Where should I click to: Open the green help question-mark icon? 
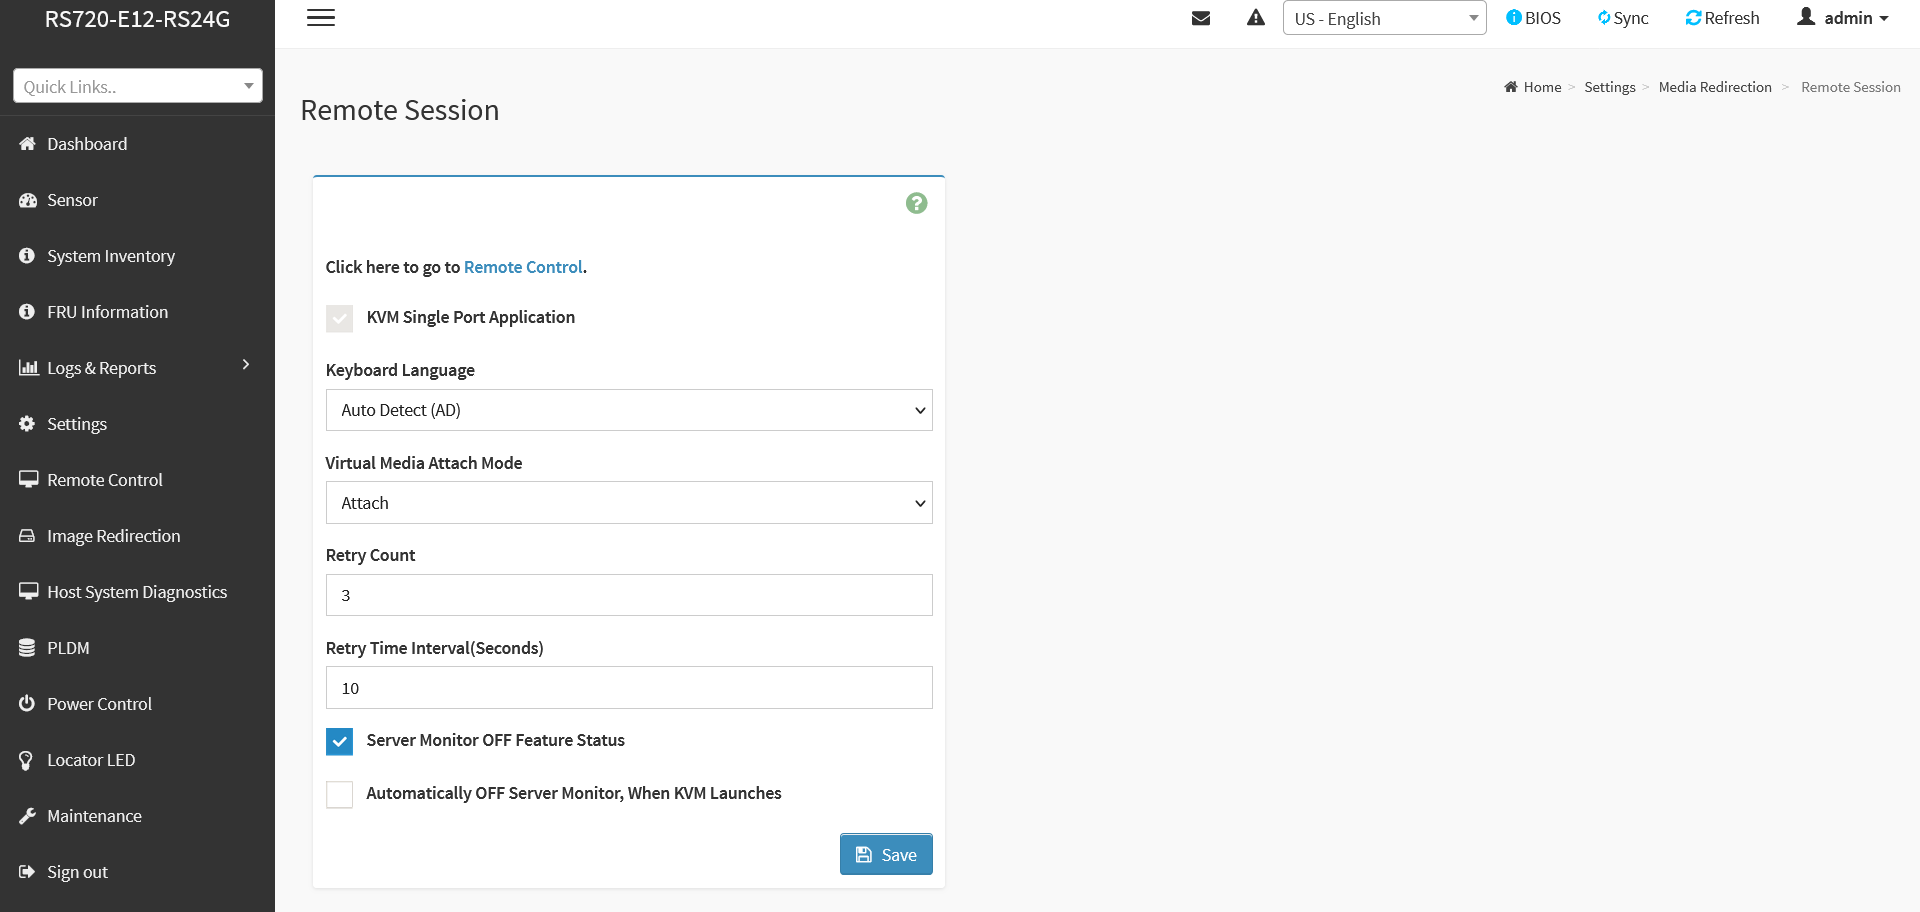click(916, 203)
